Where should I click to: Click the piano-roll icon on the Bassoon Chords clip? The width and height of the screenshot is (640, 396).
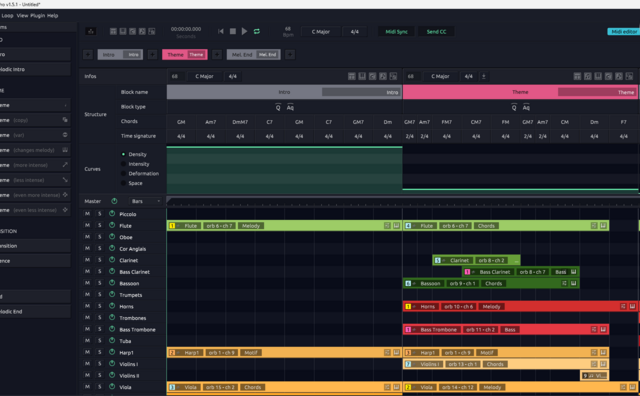tap(573, 283)
